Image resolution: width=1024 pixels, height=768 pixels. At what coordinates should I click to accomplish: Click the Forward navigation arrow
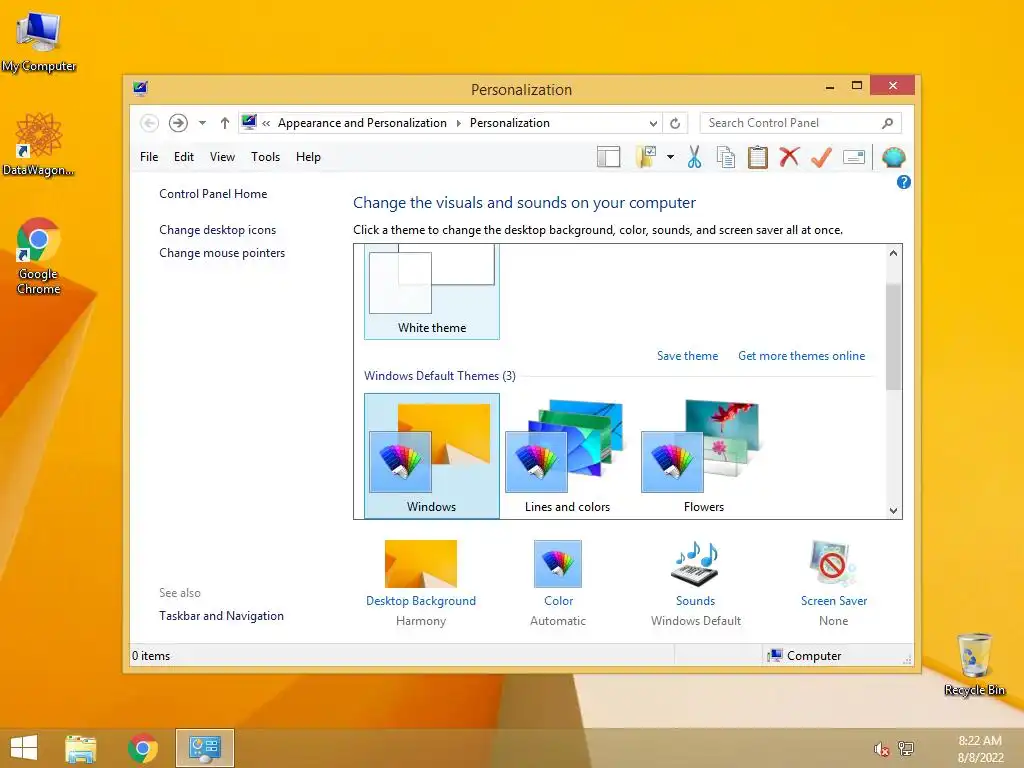pos(178,123)
